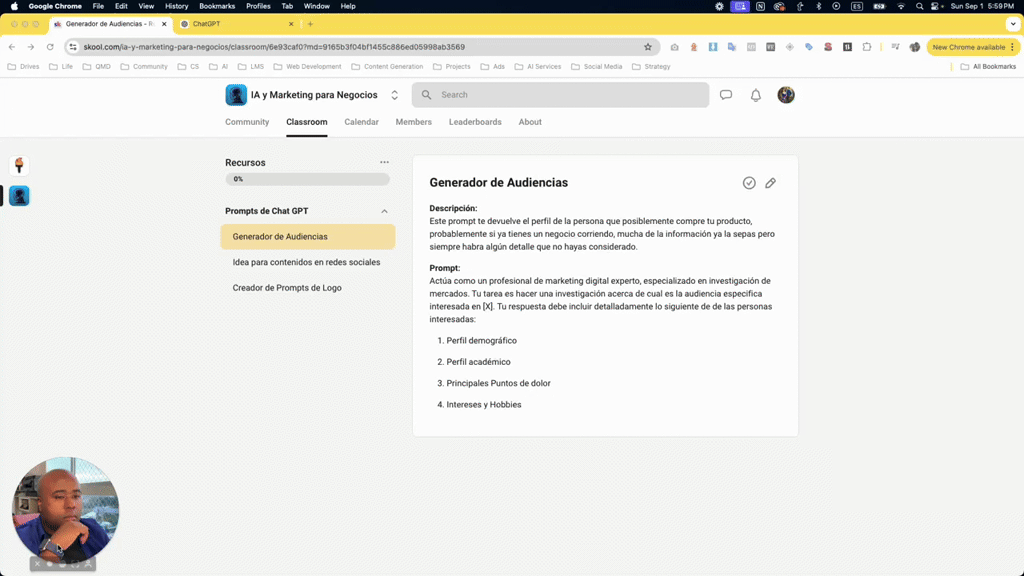This screenshot has height=576, width=1024.
Task: Open the community switcher arrows
Action: 394,95
